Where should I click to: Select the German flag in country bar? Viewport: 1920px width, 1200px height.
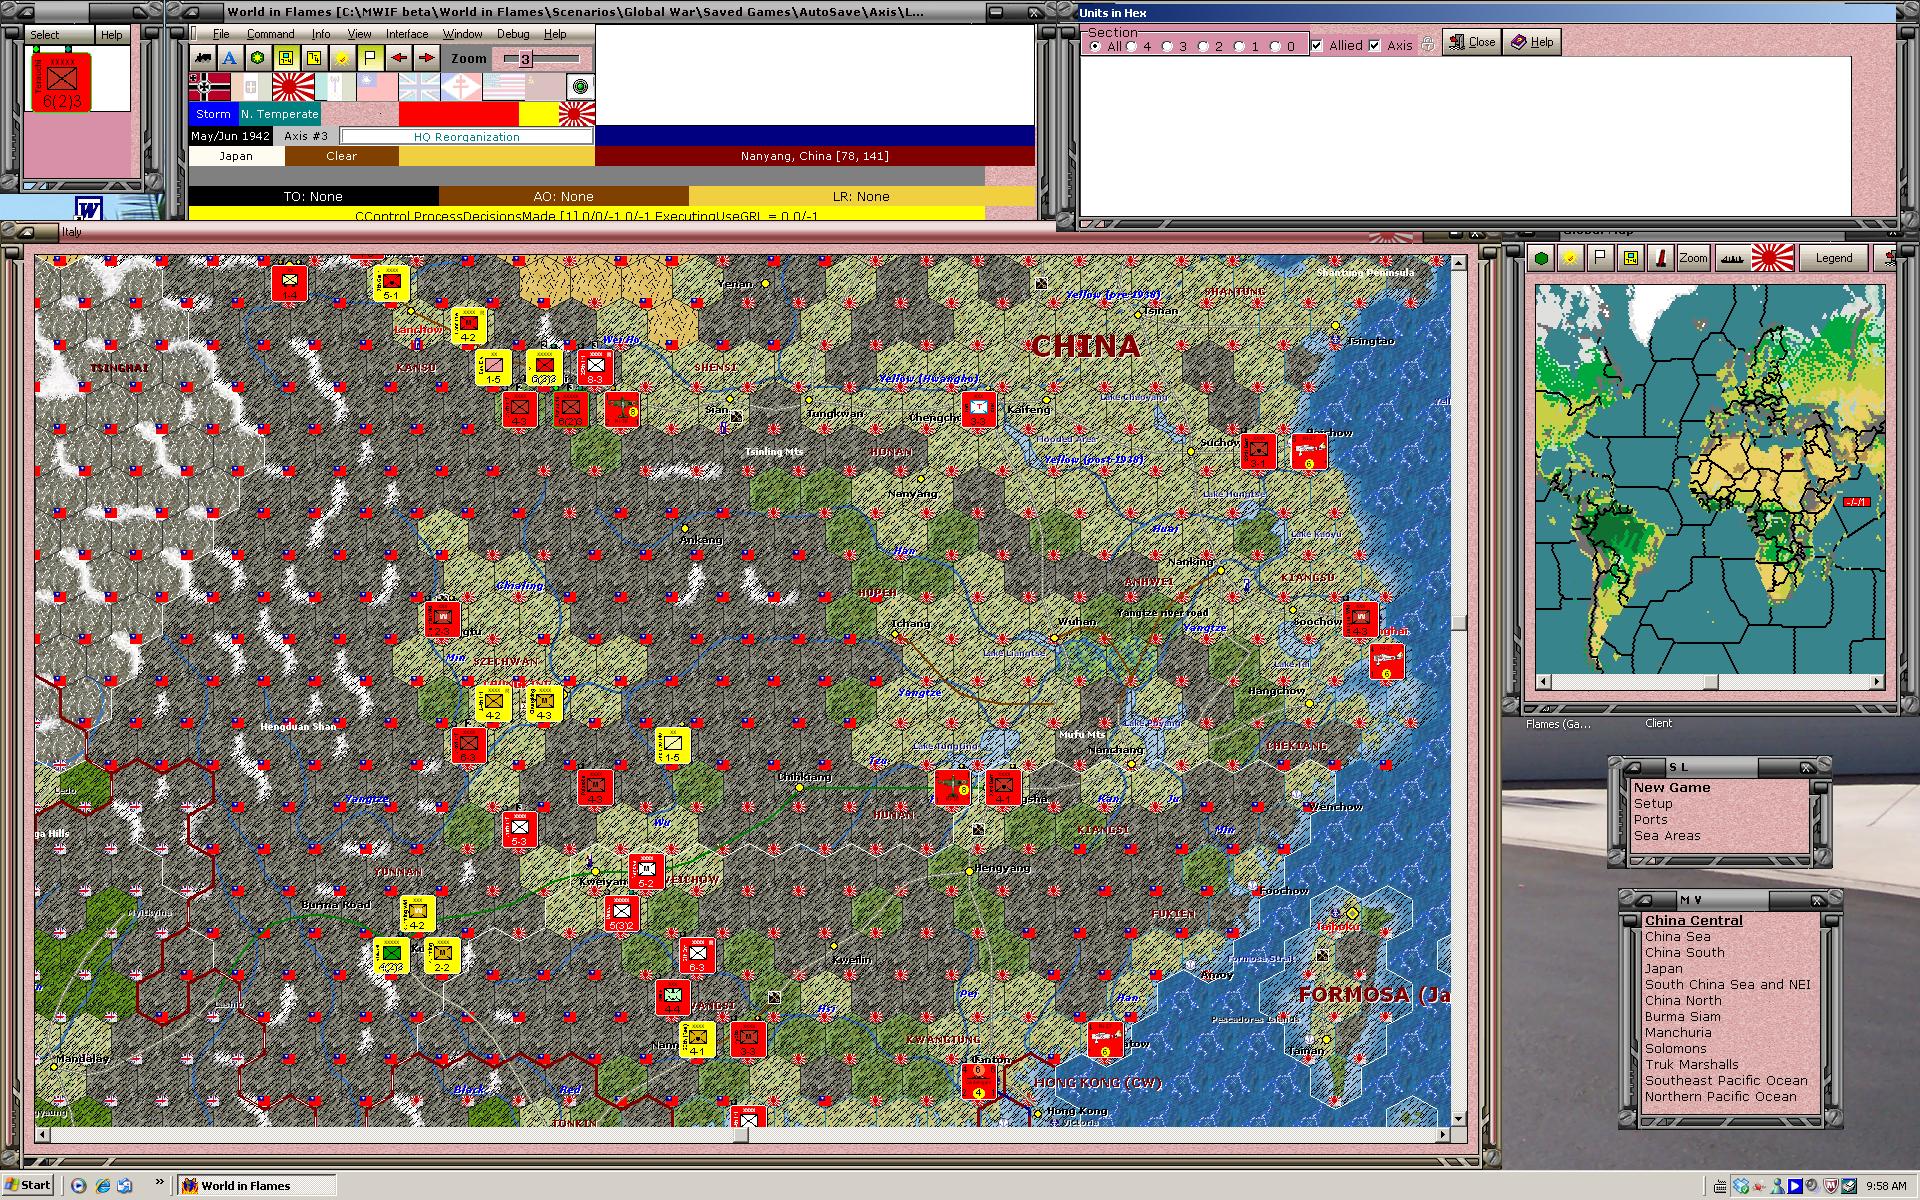tap(209, 87)
